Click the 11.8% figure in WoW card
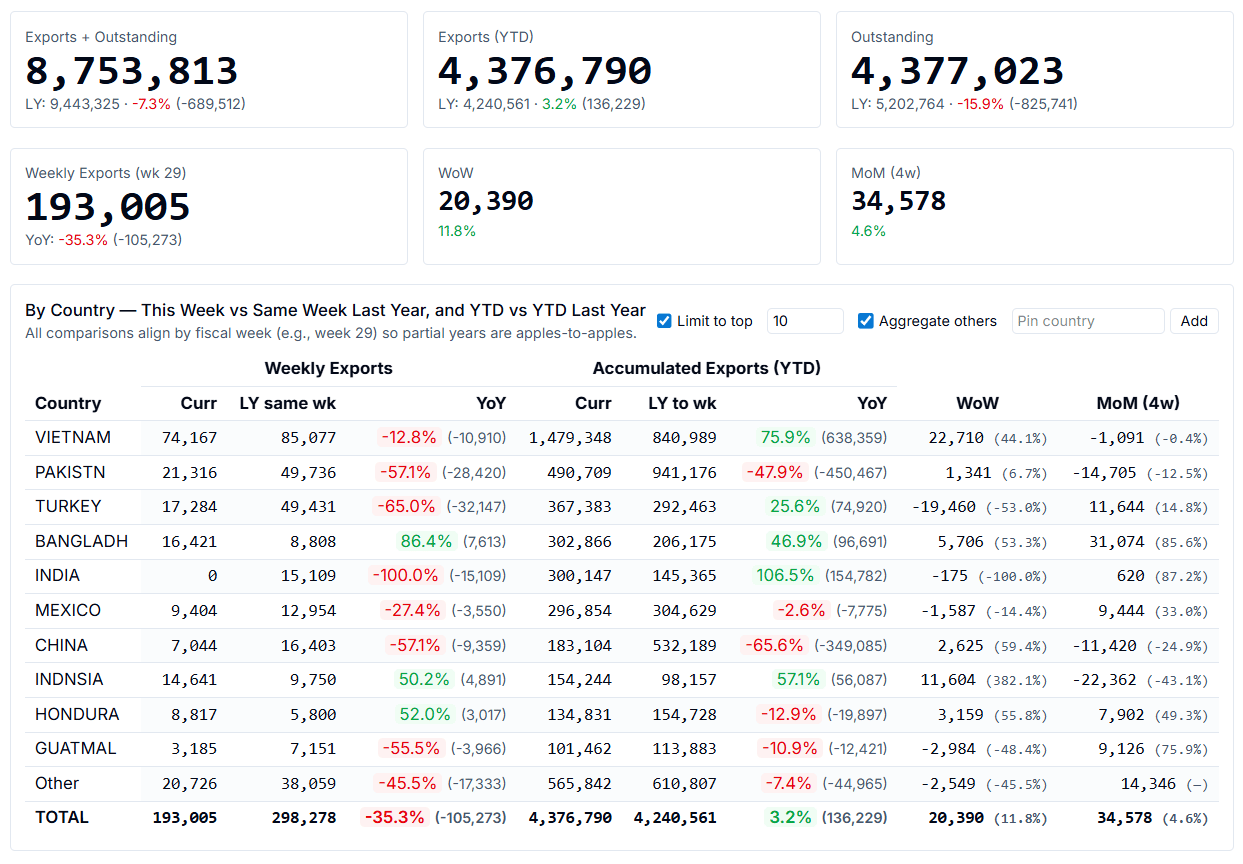 [457, 231]
